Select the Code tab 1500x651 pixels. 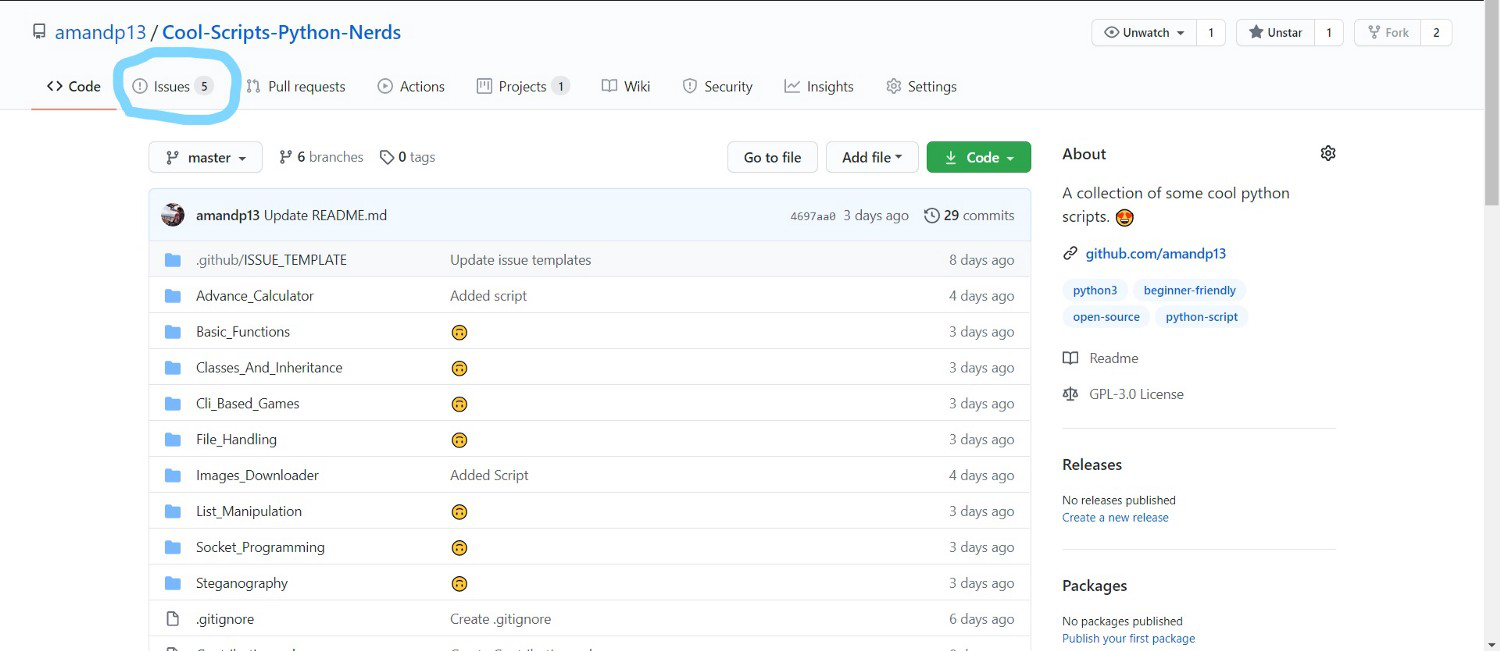tap(74, 86)
